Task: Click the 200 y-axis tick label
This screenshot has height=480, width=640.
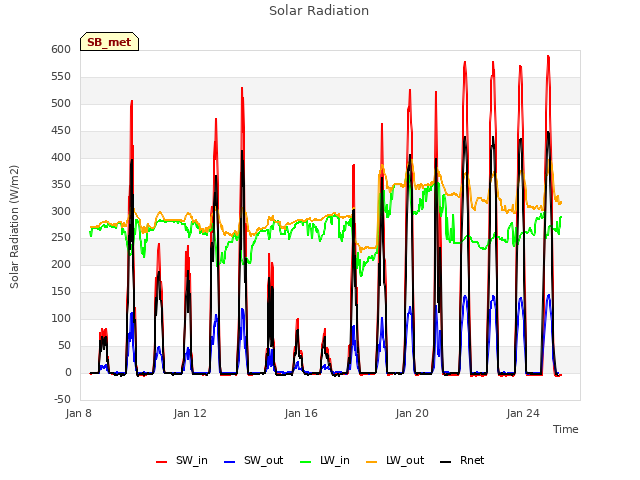Action: pos(61,264)
